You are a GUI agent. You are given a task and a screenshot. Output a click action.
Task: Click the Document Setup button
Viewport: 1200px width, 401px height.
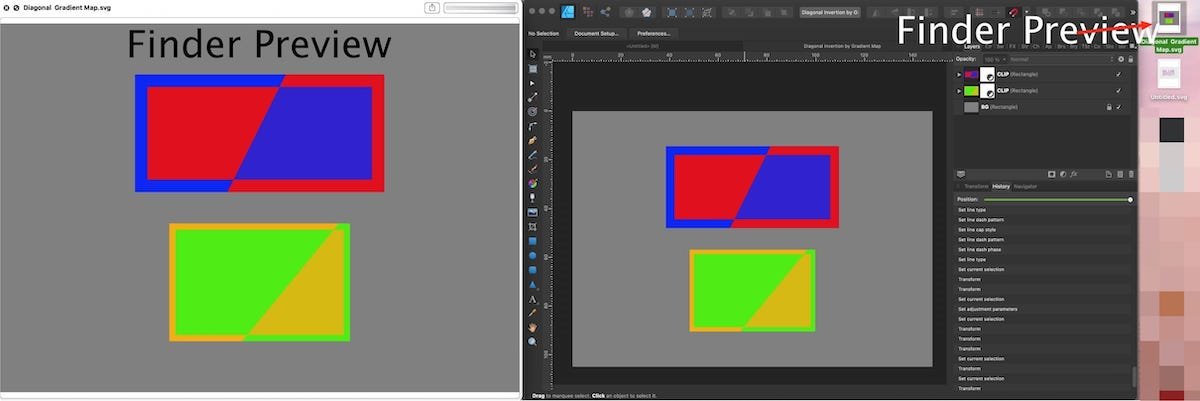coord(595,33)
